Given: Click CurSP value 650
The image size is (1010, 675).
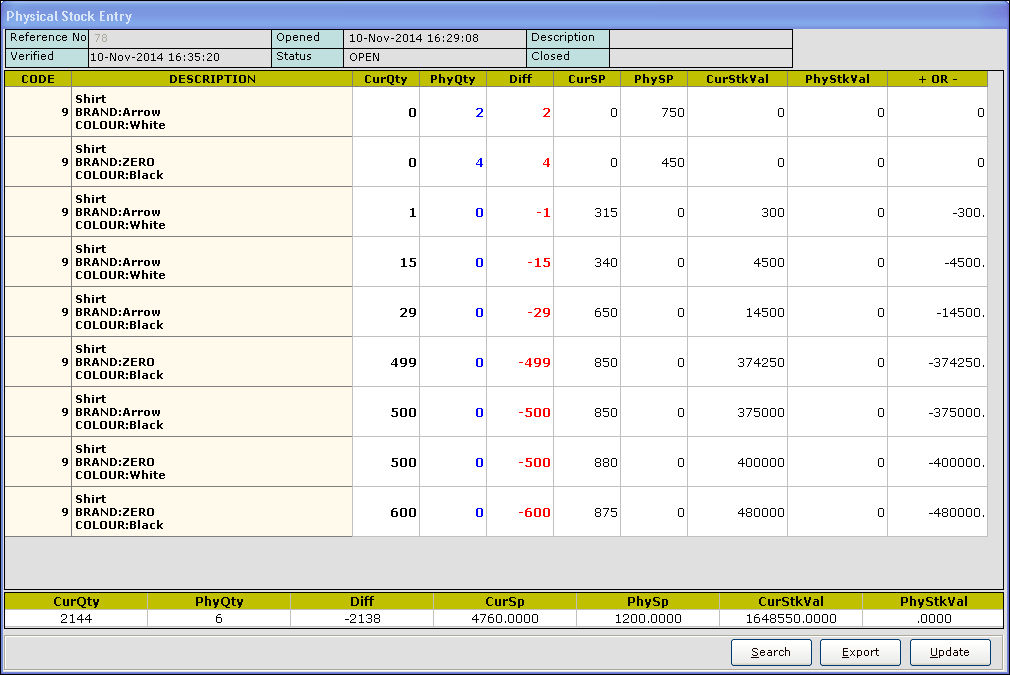Looking at the screenshot, I should [587, 312].
